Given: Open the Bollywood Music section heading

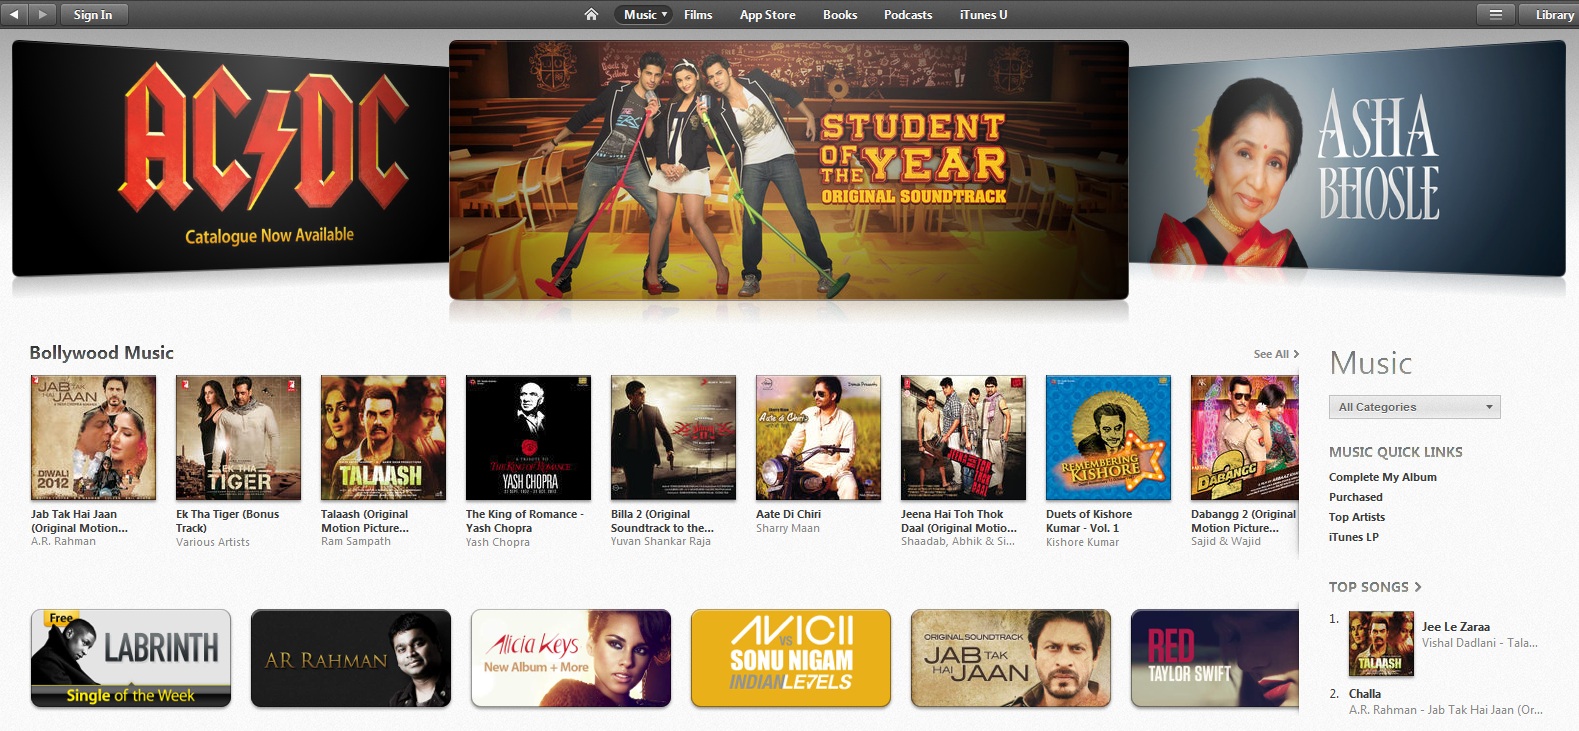Looking at the screenshot, I should click(101, 353).
